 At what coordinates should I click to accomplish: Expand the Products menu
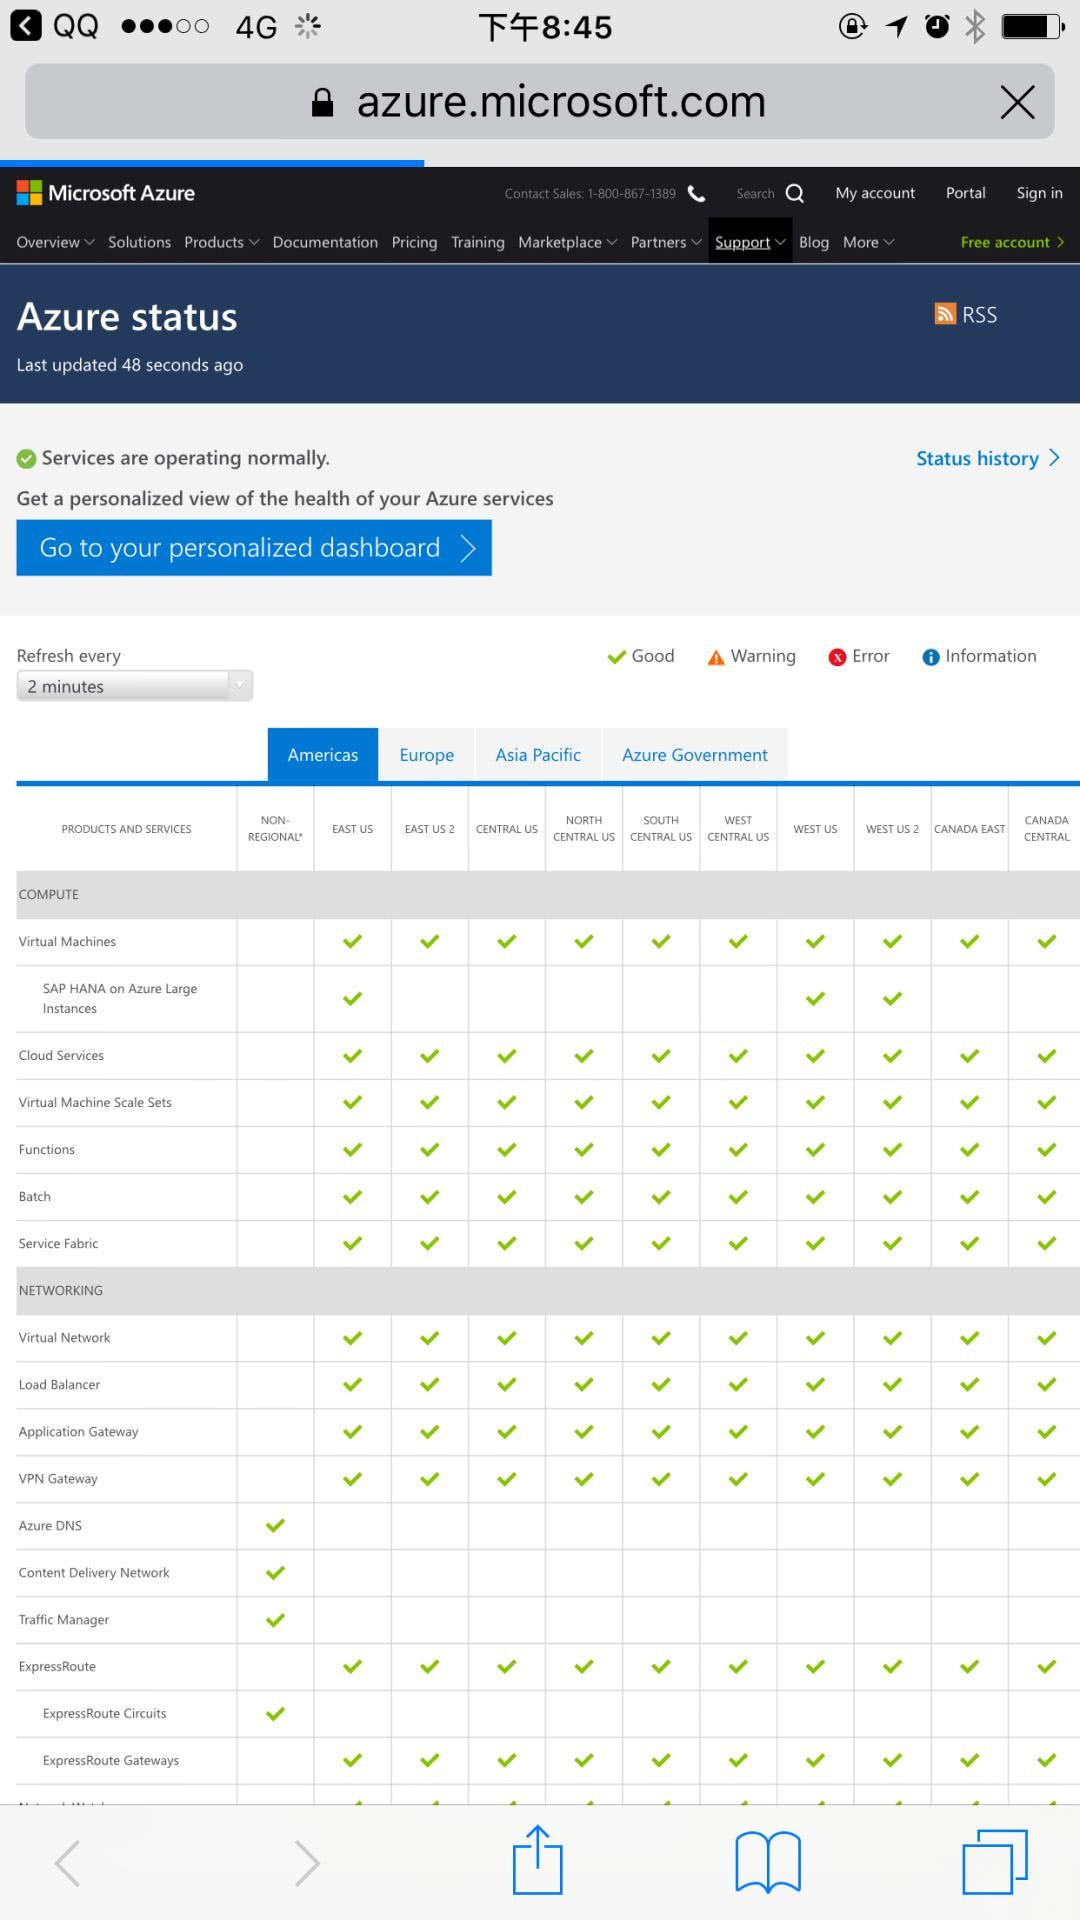(x=221, y=242)
